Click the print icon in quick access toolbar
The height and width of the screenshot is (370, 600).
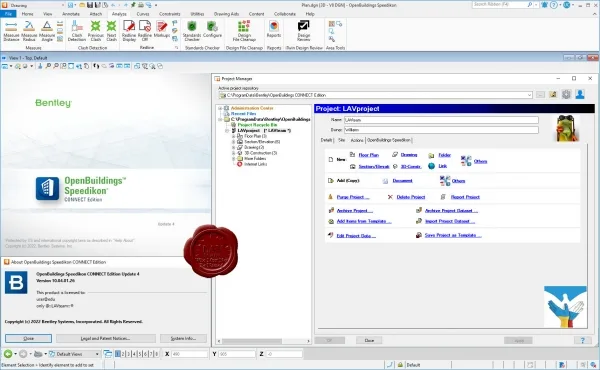[x=141, y=5]
